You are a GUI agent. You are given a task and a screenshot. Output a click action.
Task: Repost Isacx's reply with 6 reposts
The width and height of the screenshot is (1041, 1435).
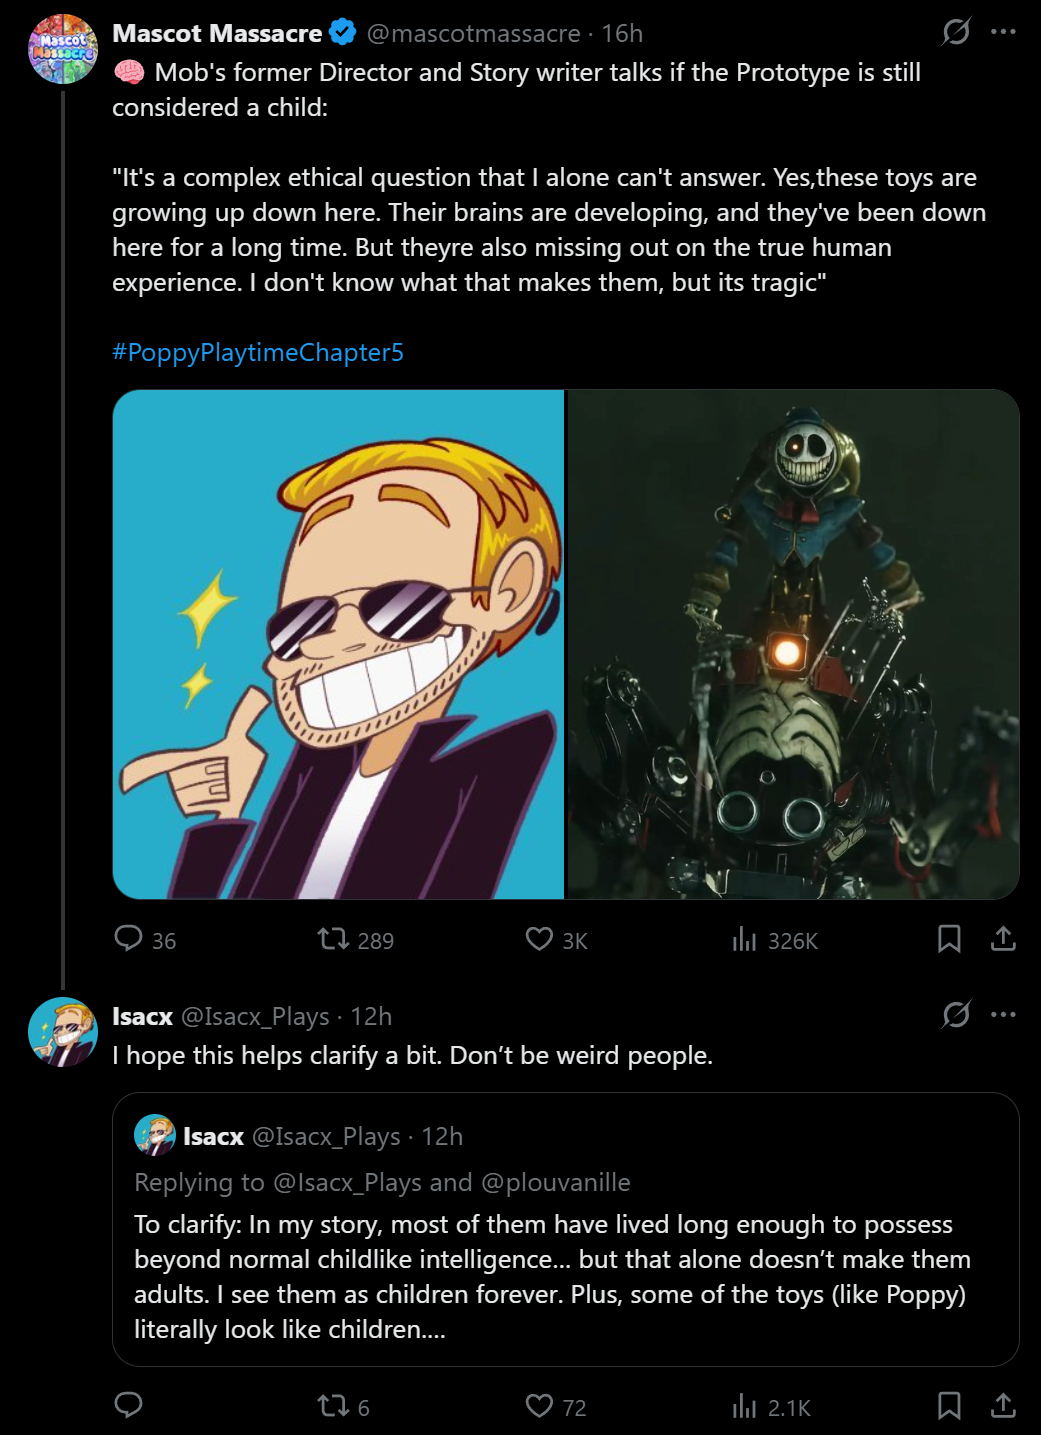(x=333, y=1406)
